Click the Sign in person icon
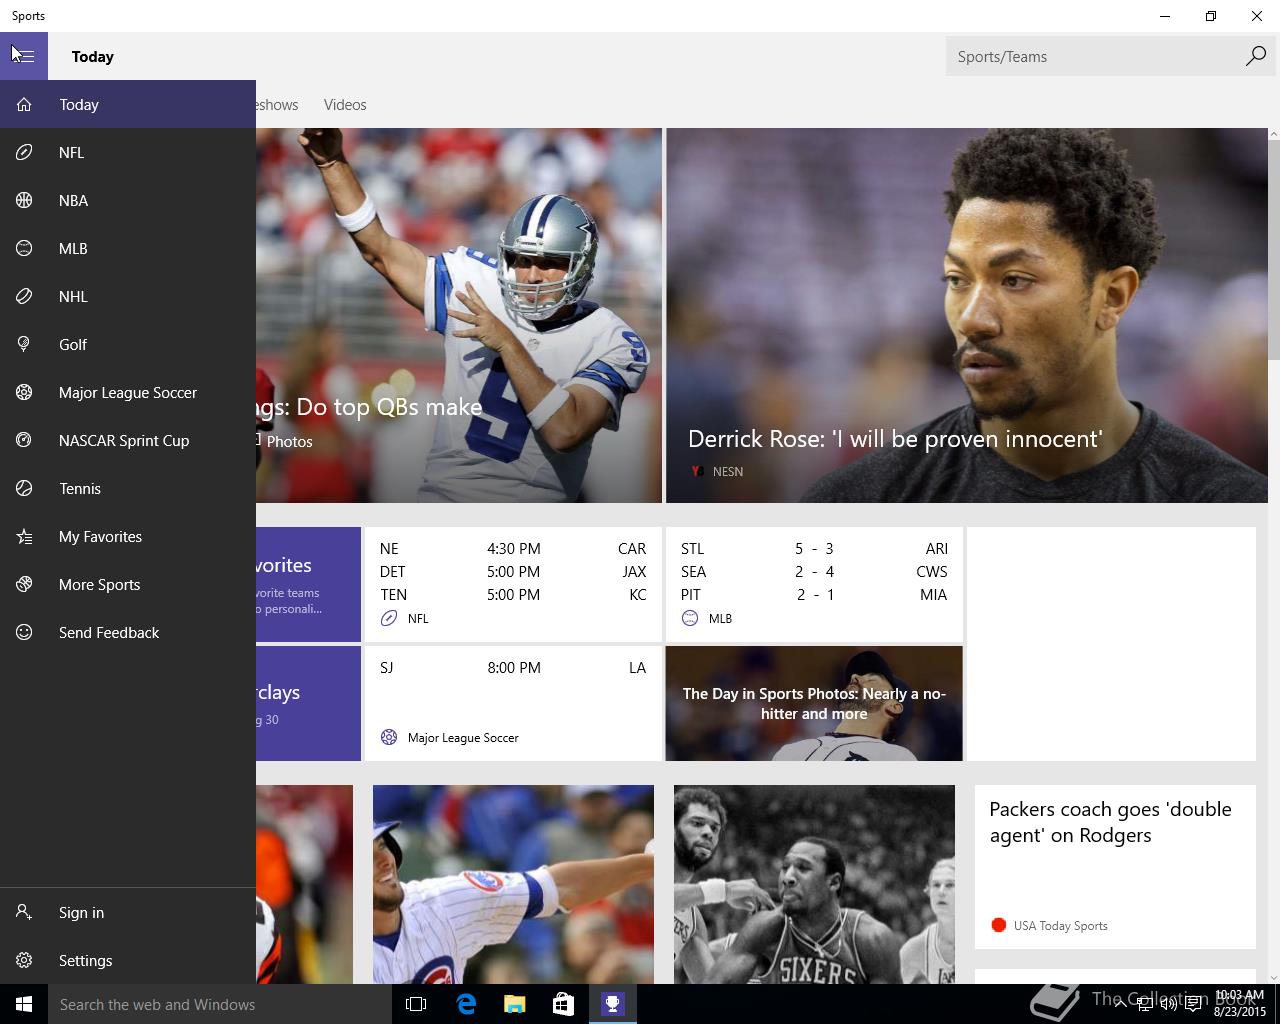This screenshot has height=1024, width=1280. pos(24,912)
